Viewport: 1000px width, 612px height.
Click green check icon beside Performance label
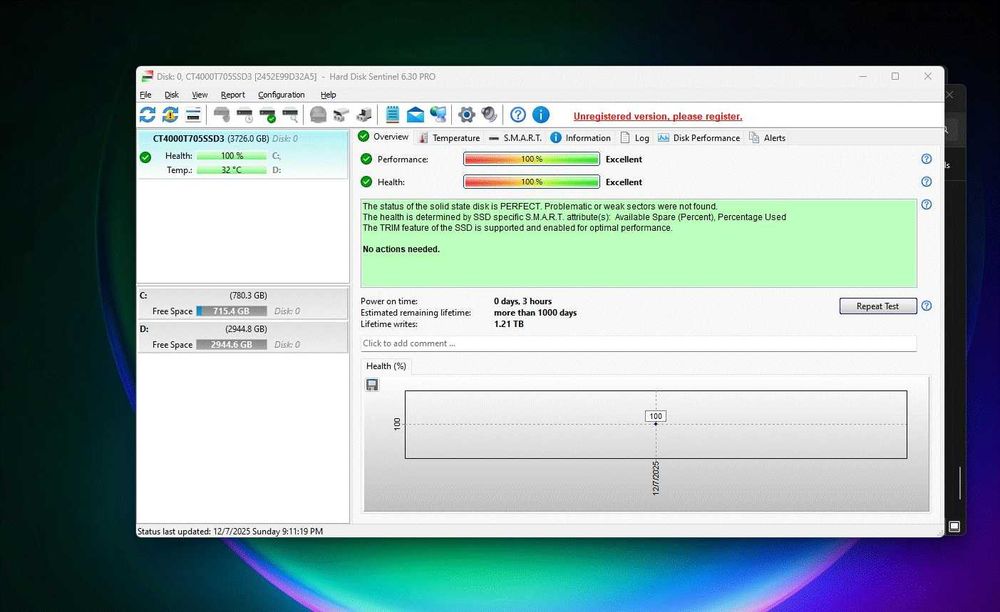coord(366,159)
